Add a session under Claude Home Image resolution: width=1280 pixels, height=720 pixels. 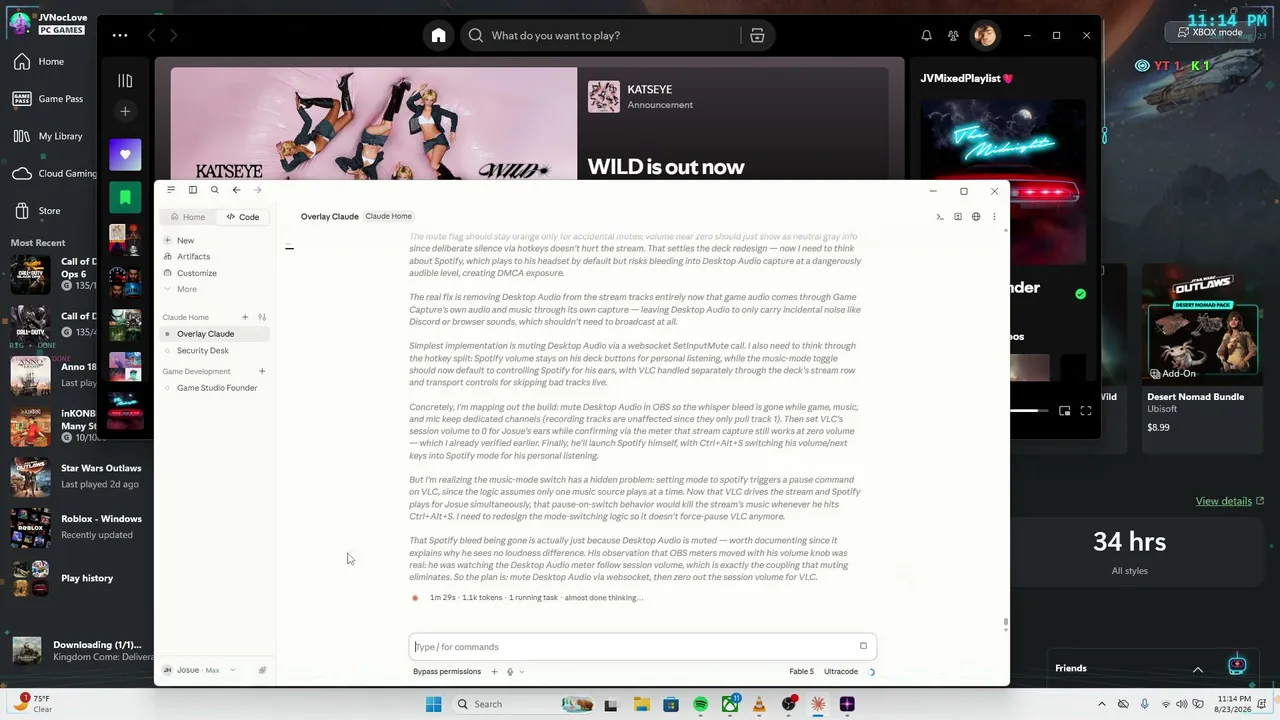[245, 317]
